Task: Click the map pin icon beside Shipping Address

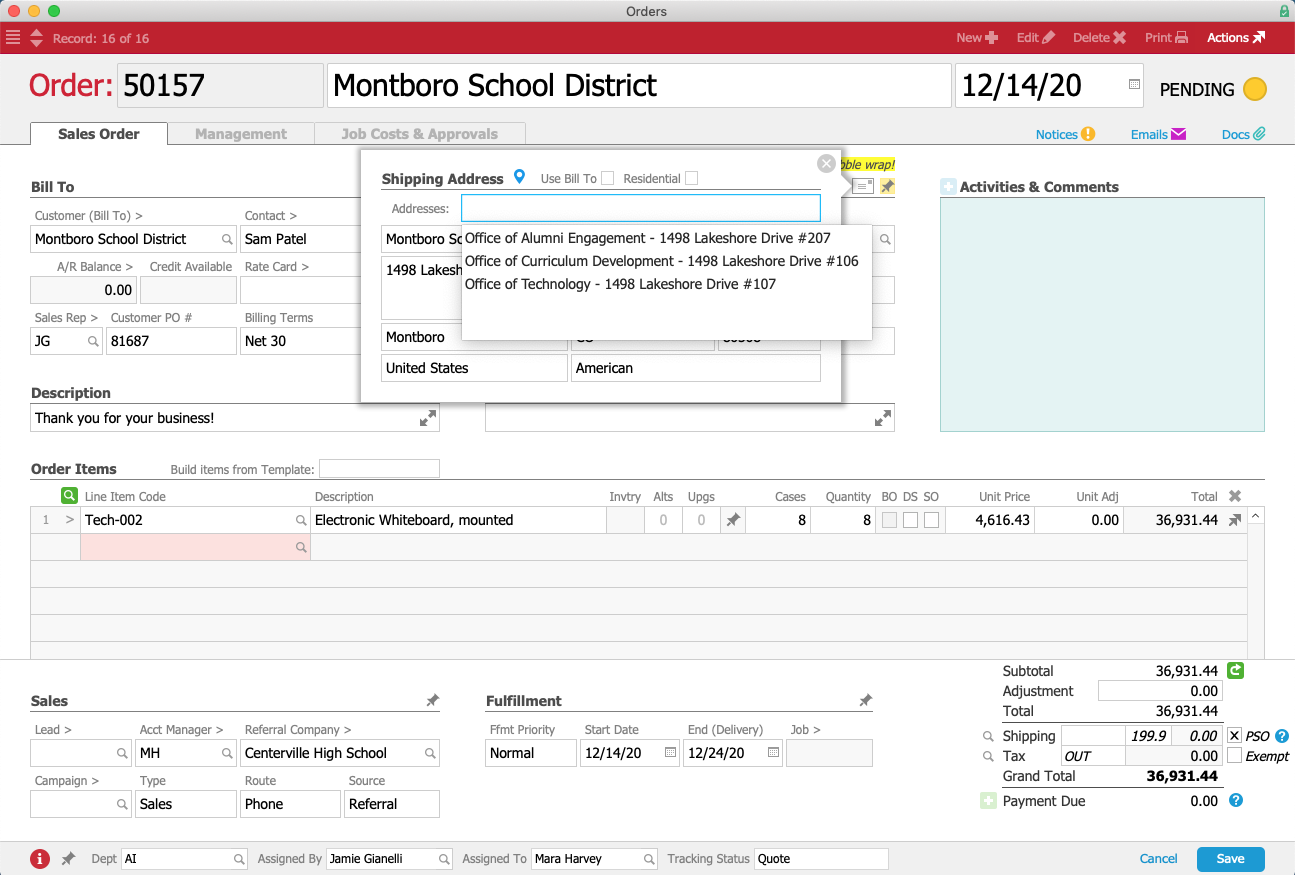Action: pyautogui.click(x=519, y=177)
